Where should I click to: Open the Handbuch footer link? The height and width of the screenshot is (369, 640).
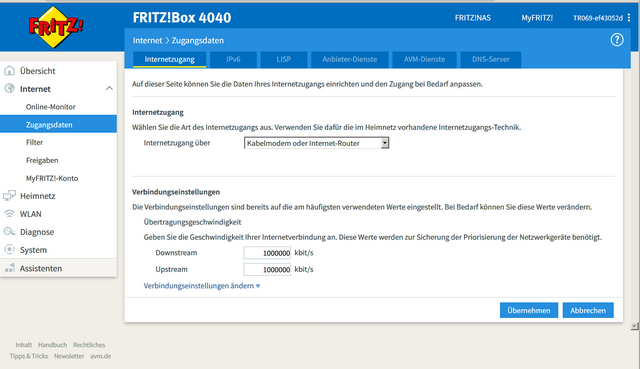coord(52,345)
